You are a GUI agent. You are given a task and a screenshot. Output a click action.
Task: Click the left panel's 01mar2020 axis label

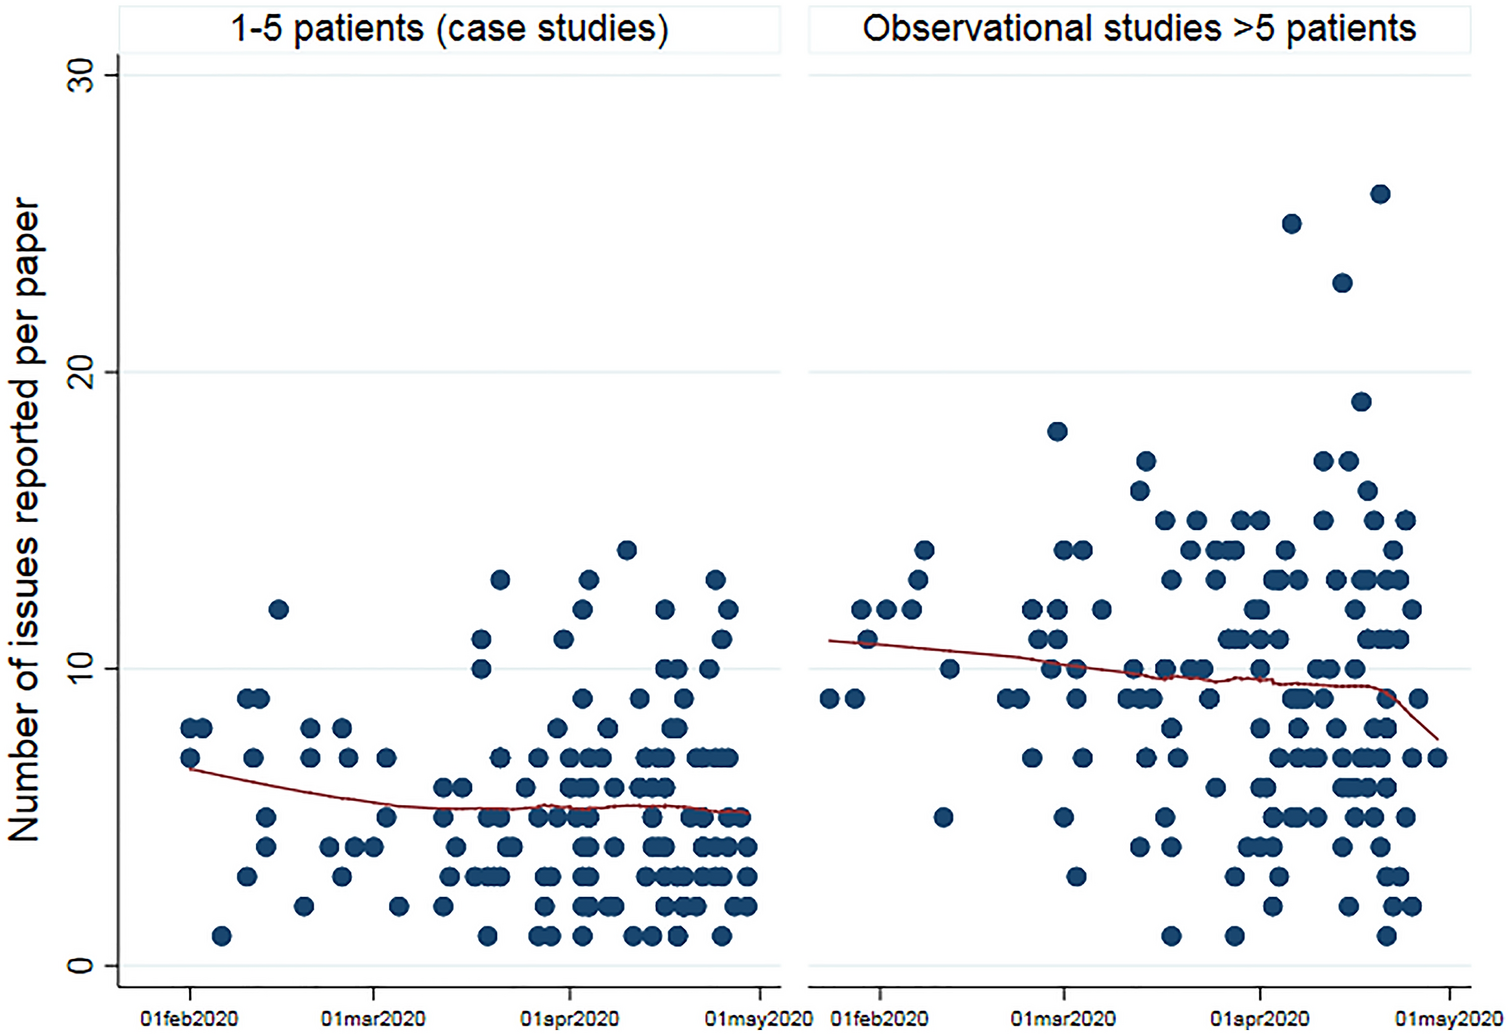[373, 1019]
